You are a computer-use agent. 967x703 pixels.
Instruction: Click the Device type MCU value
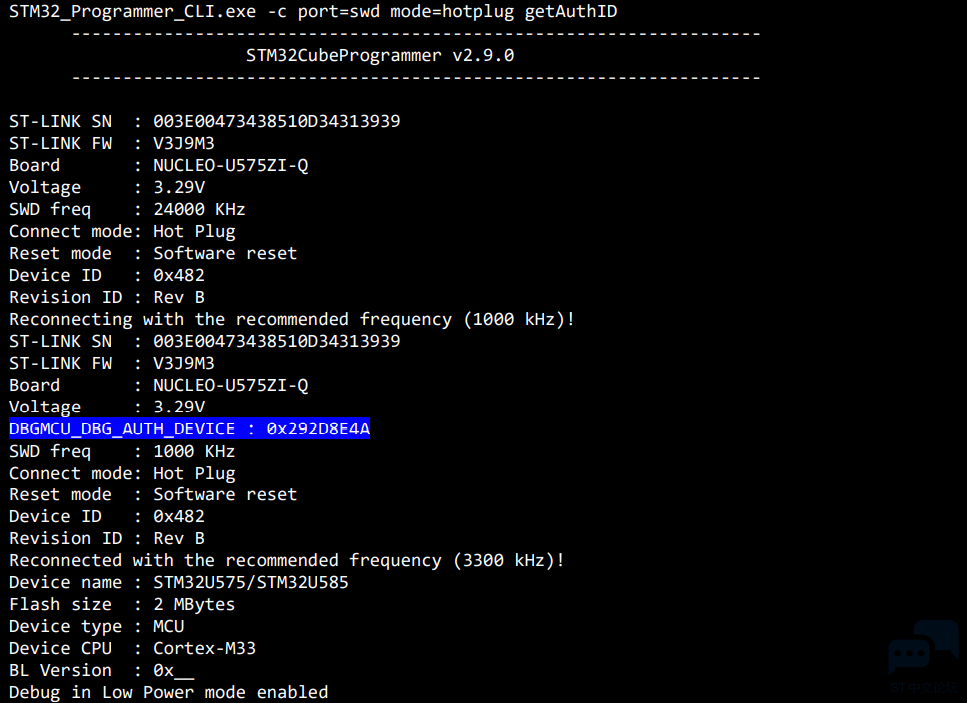(x=168, y=627)
